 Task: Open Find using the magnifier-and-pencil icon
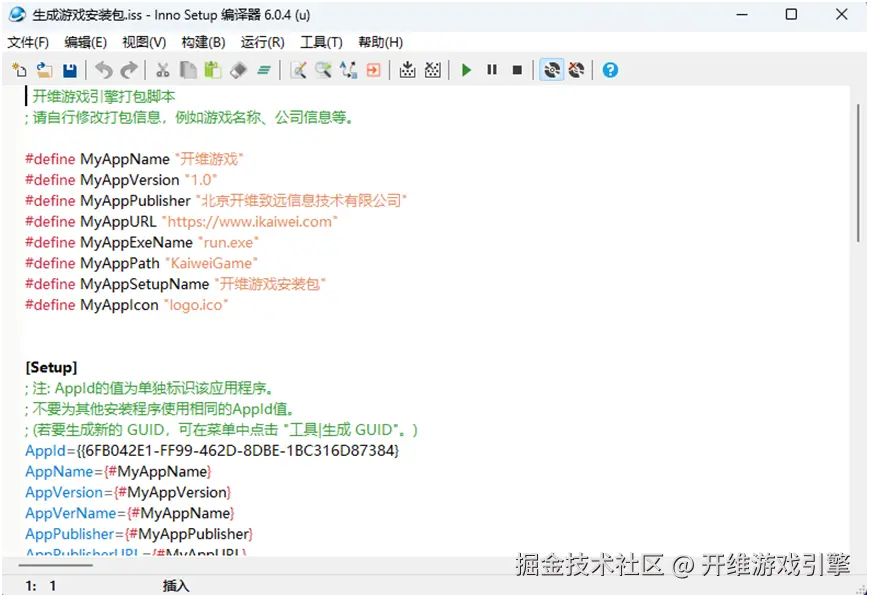coord(298,70)
